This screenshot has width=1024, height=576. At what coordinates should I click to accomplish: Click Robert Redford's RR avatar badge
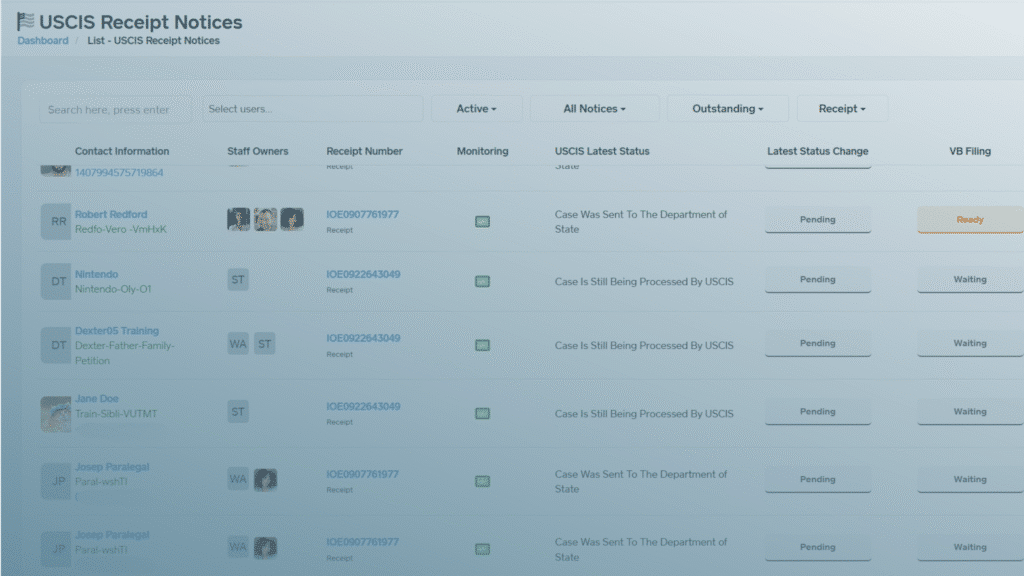56,222
